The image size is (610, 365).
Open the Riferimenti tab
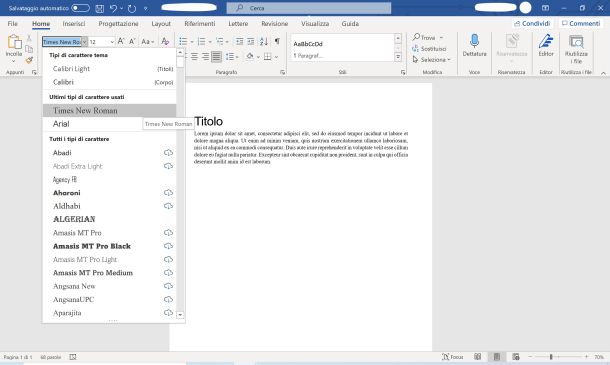coord(200,24)
